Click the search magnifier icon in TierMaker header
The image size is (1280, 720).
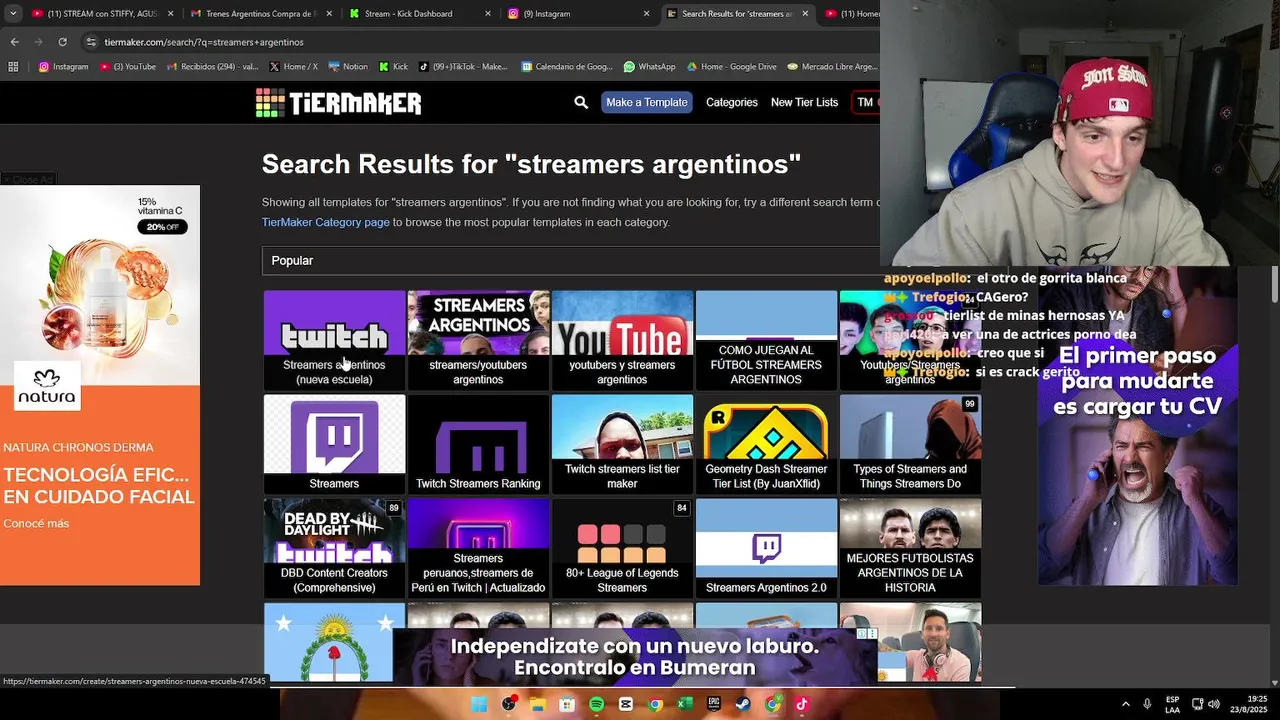pos(581,102)
